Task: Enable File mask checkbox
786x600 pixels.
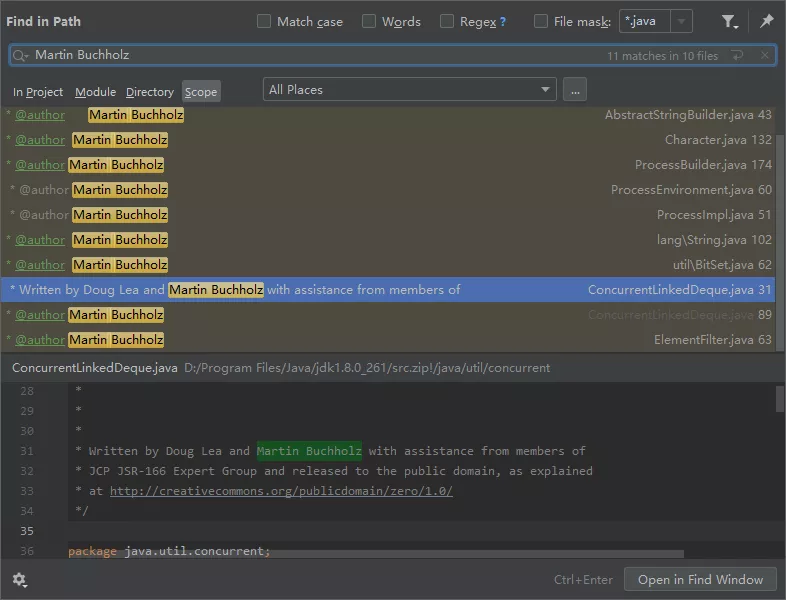Action: (x=541, y=21)
